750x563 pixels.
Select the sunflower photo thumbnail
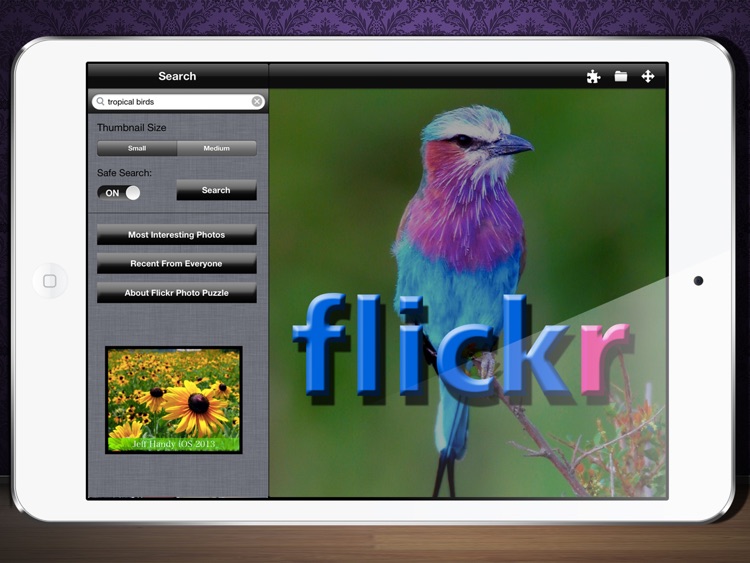point(174,400)
